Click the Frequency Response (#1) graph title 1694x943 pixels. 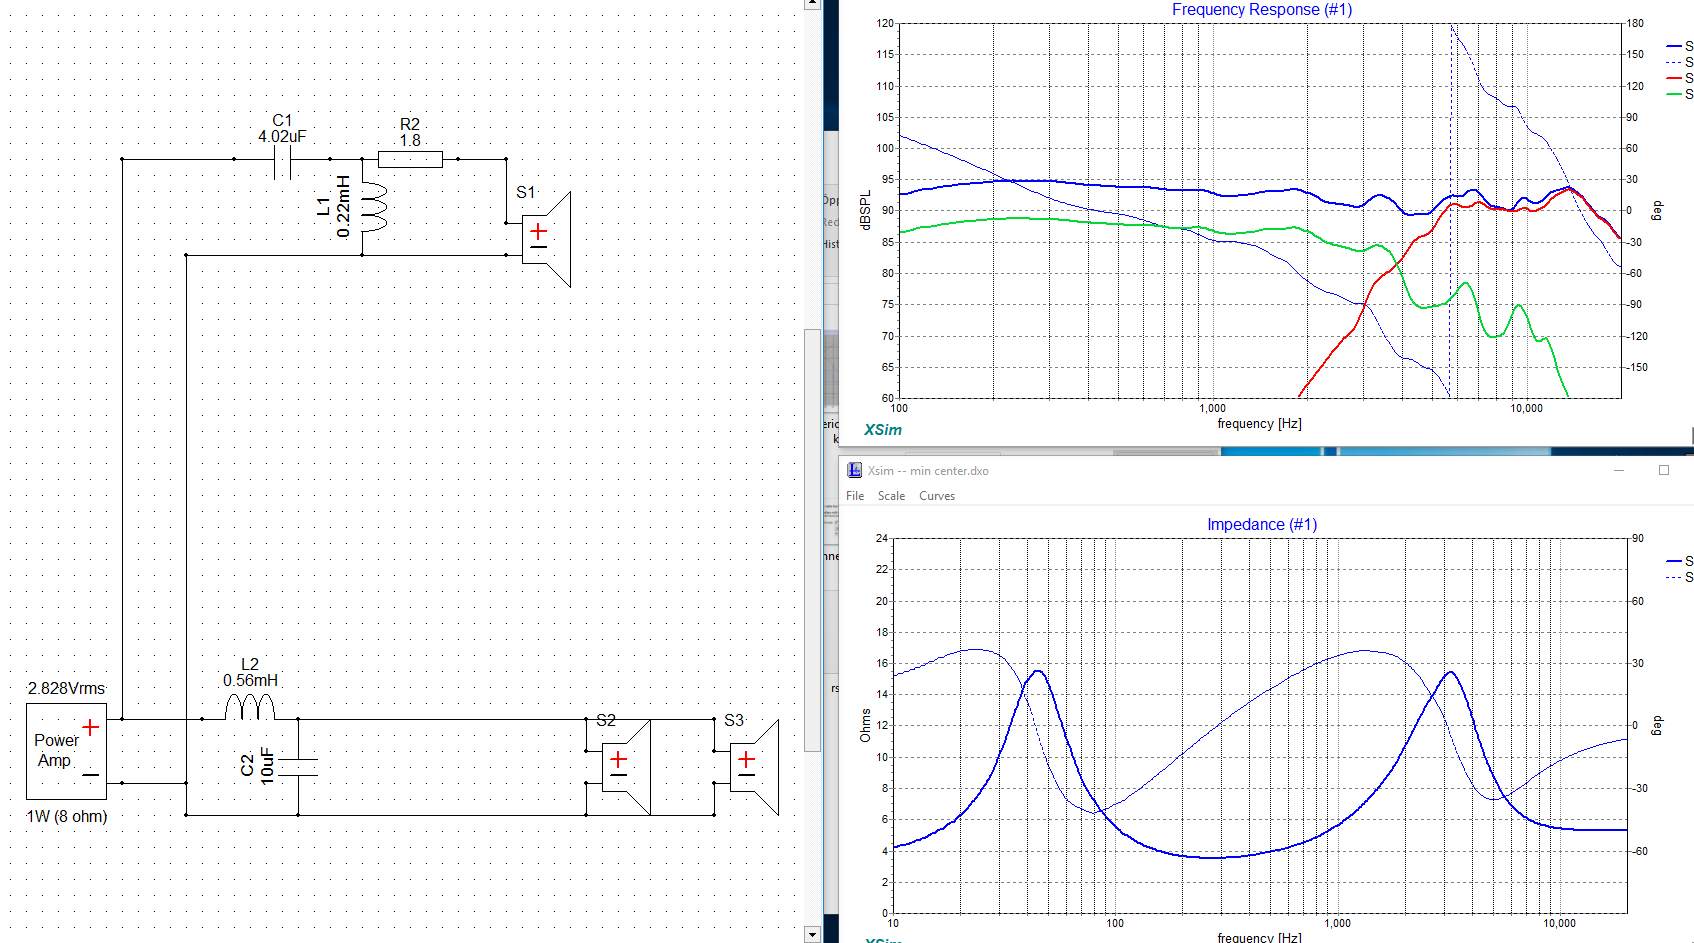1261,10
